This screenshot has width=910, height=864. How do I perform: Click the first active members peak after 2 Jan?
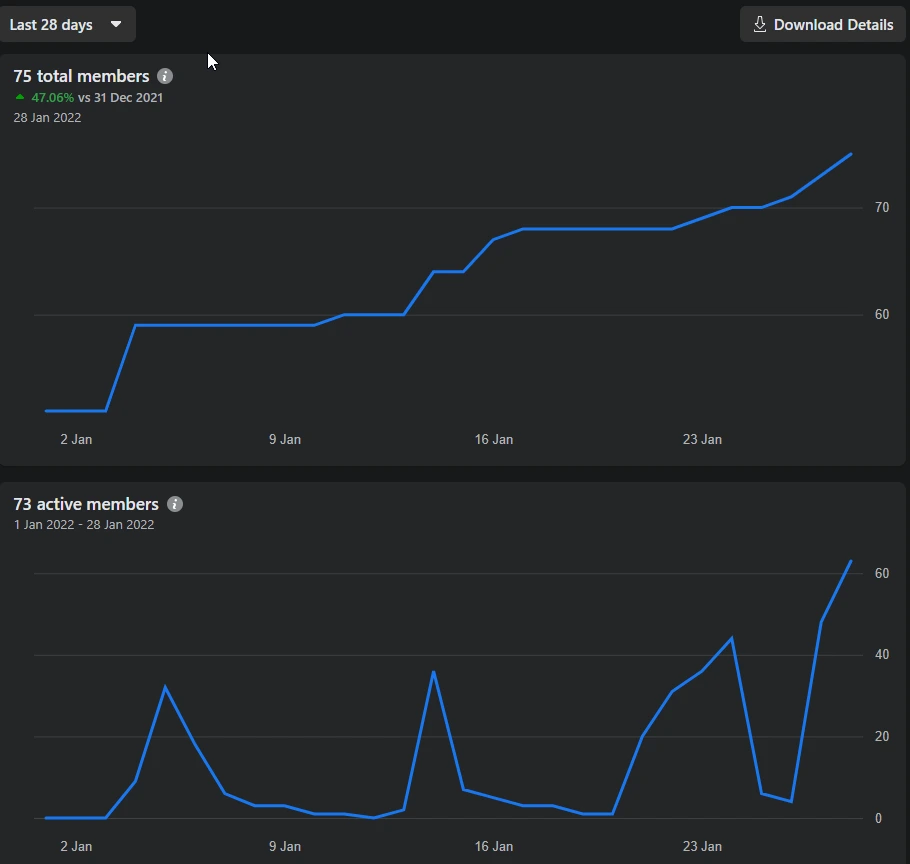click(165, 687)
